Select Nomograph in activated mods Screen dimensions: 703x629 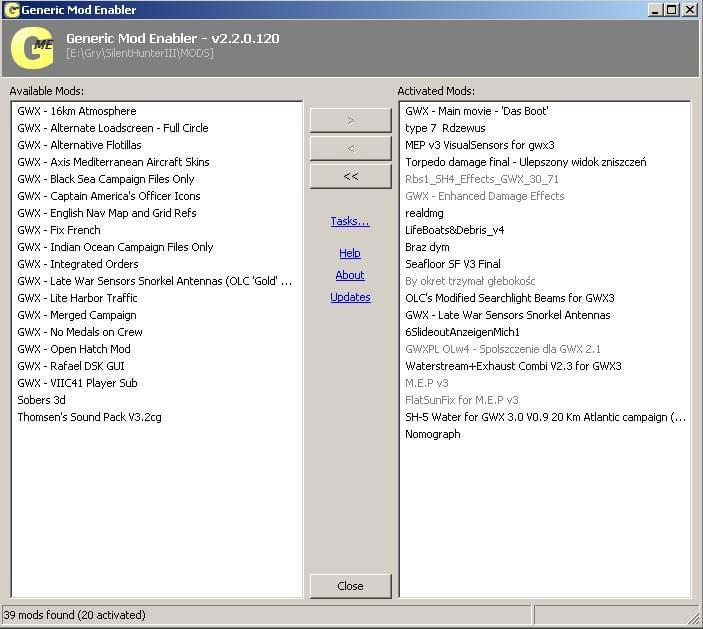[x=433, y=434]
